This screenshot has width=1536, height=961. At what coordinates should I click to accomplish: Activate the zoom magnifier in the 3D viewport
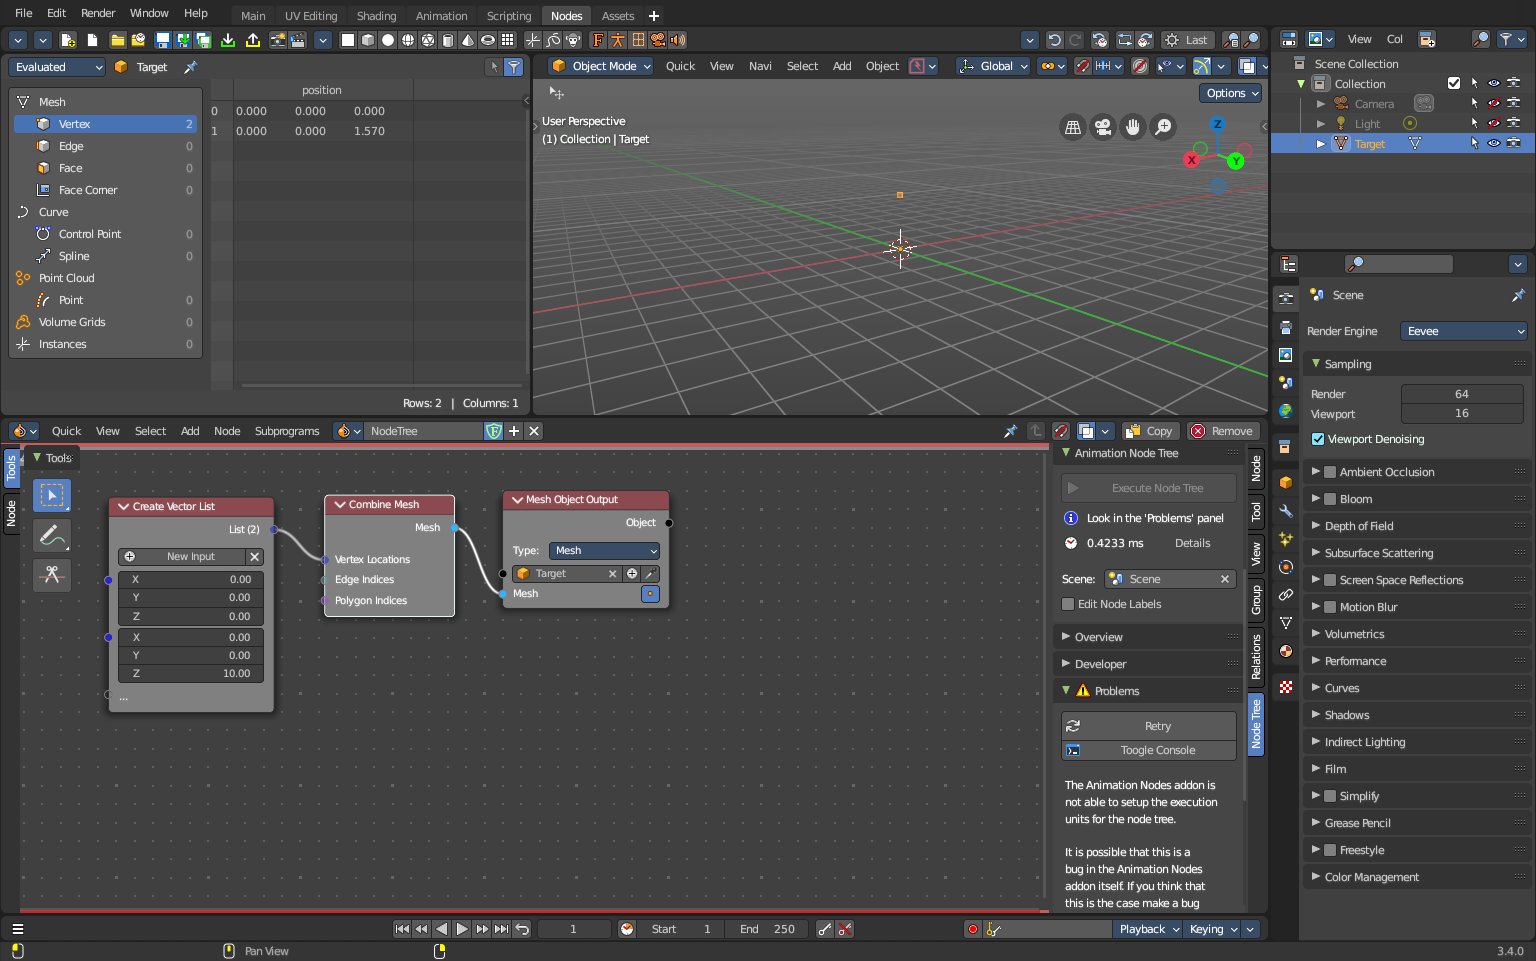coord(1163,127)
